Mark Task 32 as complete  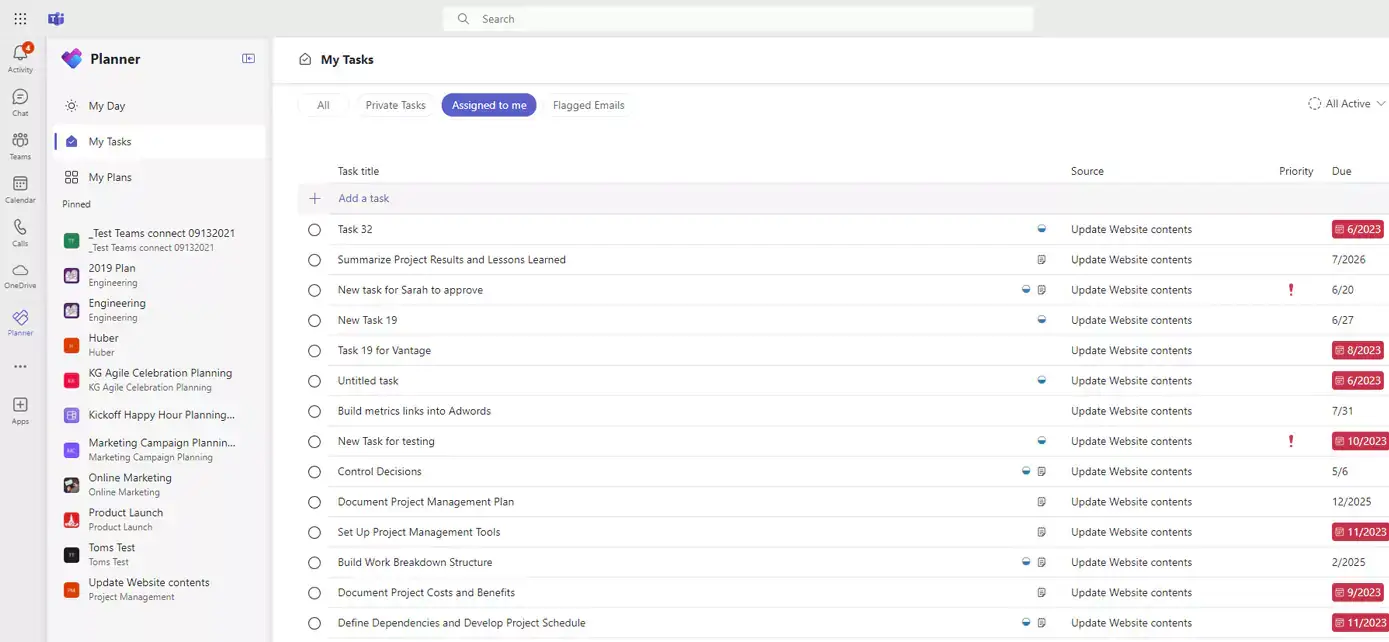point(314,229)
